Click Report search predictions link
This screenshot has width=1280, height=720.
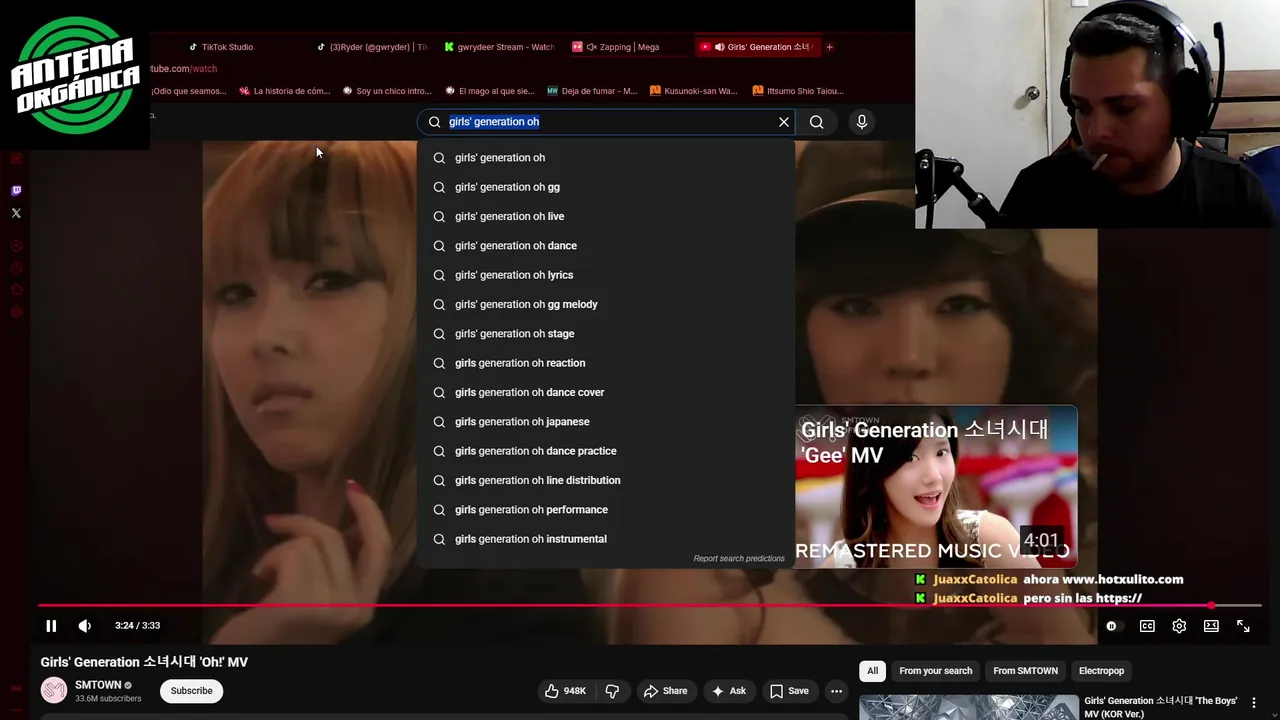(739, 559)
